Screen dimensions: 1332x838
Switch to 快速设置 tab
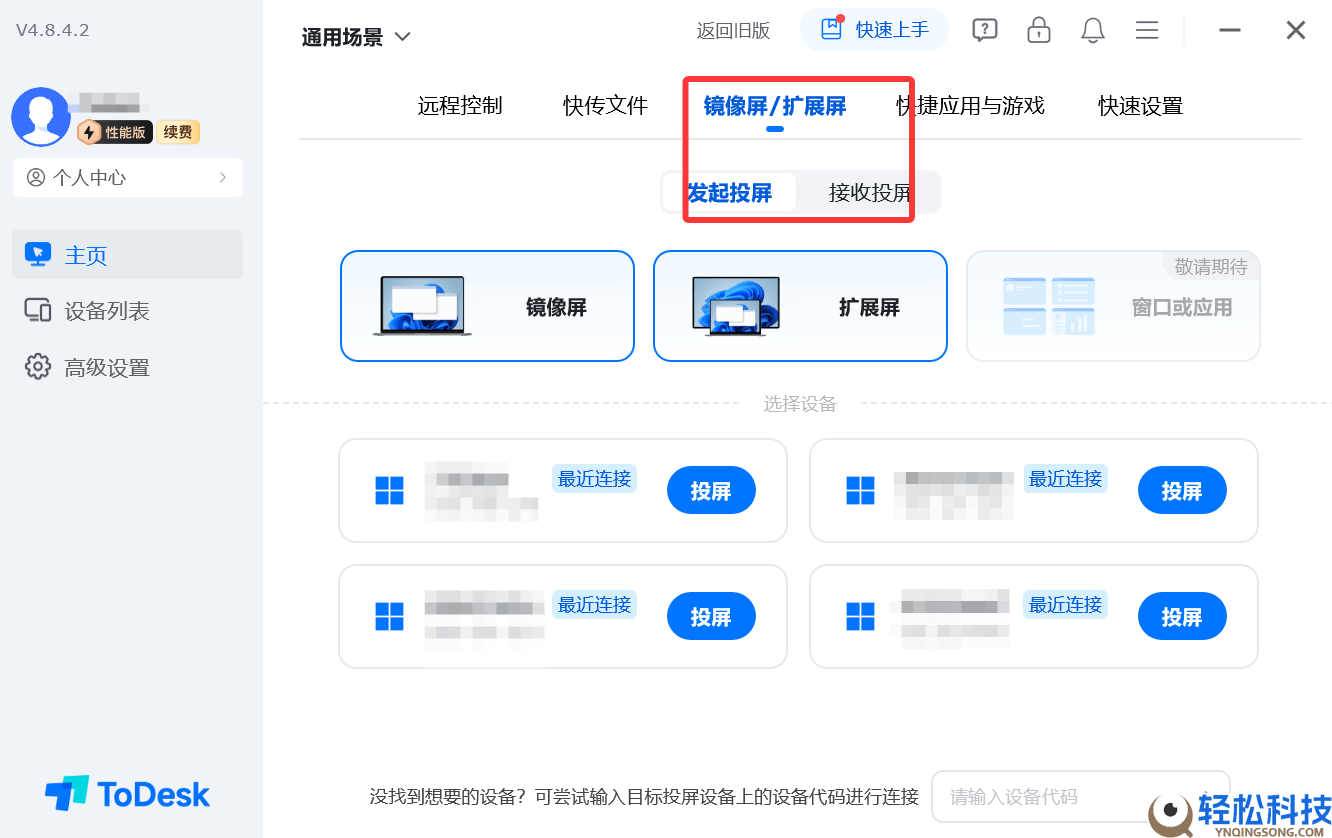point(1140,105)
